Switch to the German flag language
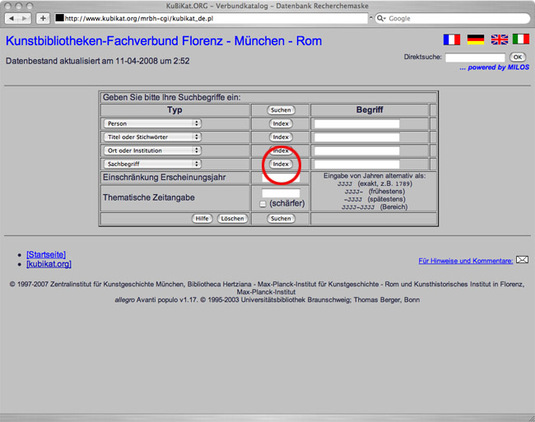This screenshot has height=422, width=535. [x=476, y=40]
